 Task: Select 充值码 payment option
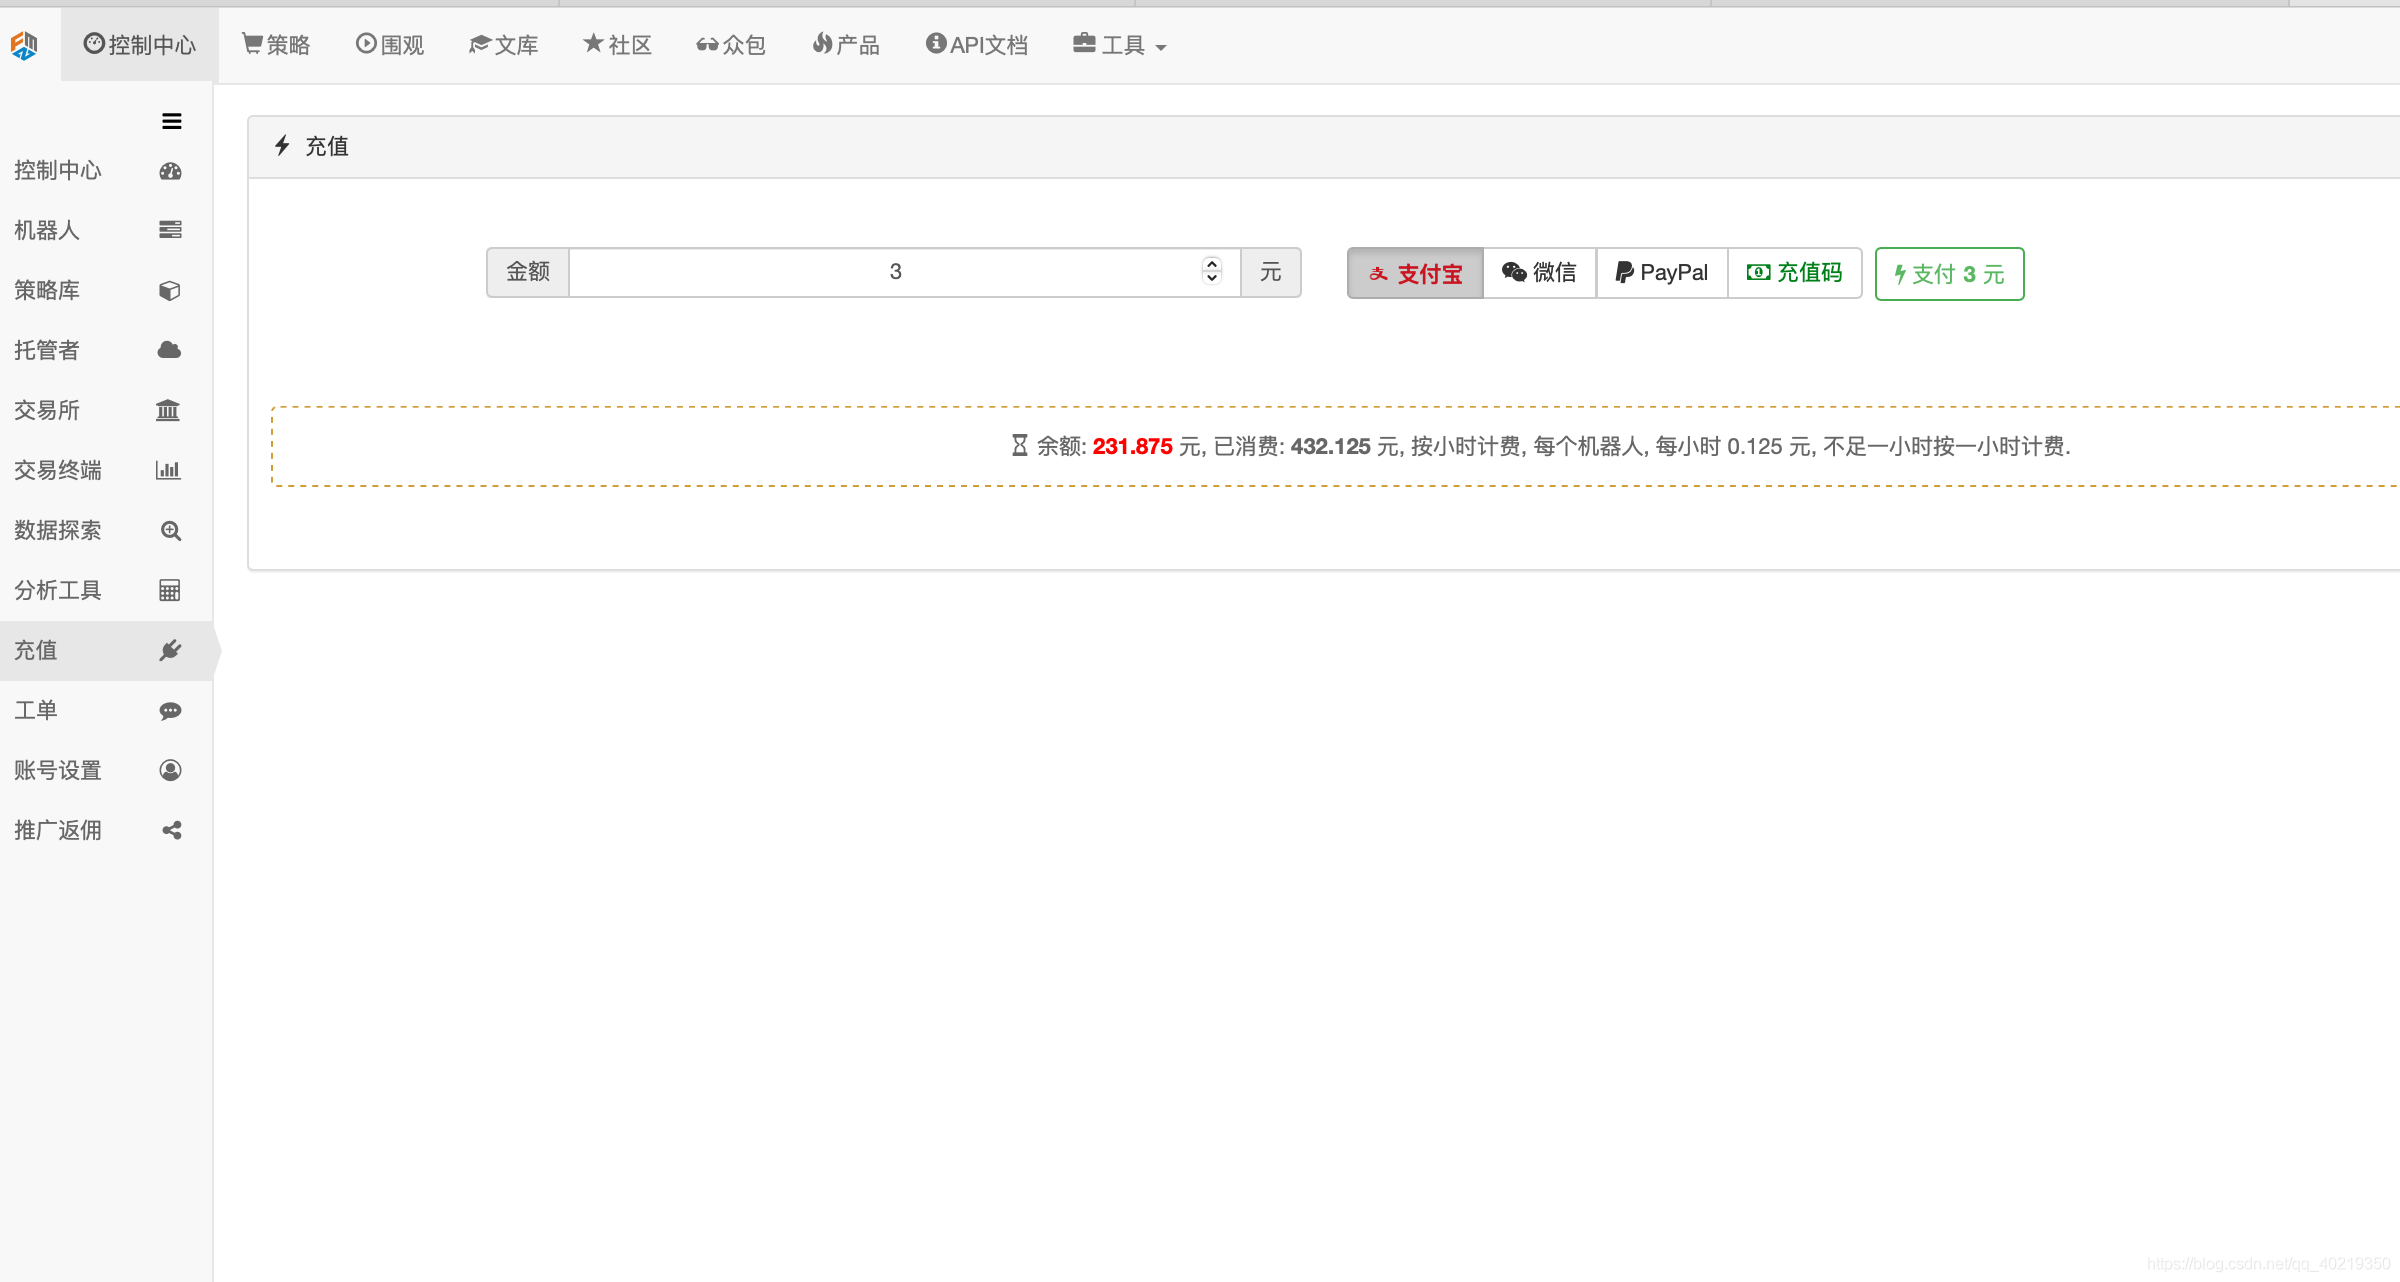point(1795,273)
